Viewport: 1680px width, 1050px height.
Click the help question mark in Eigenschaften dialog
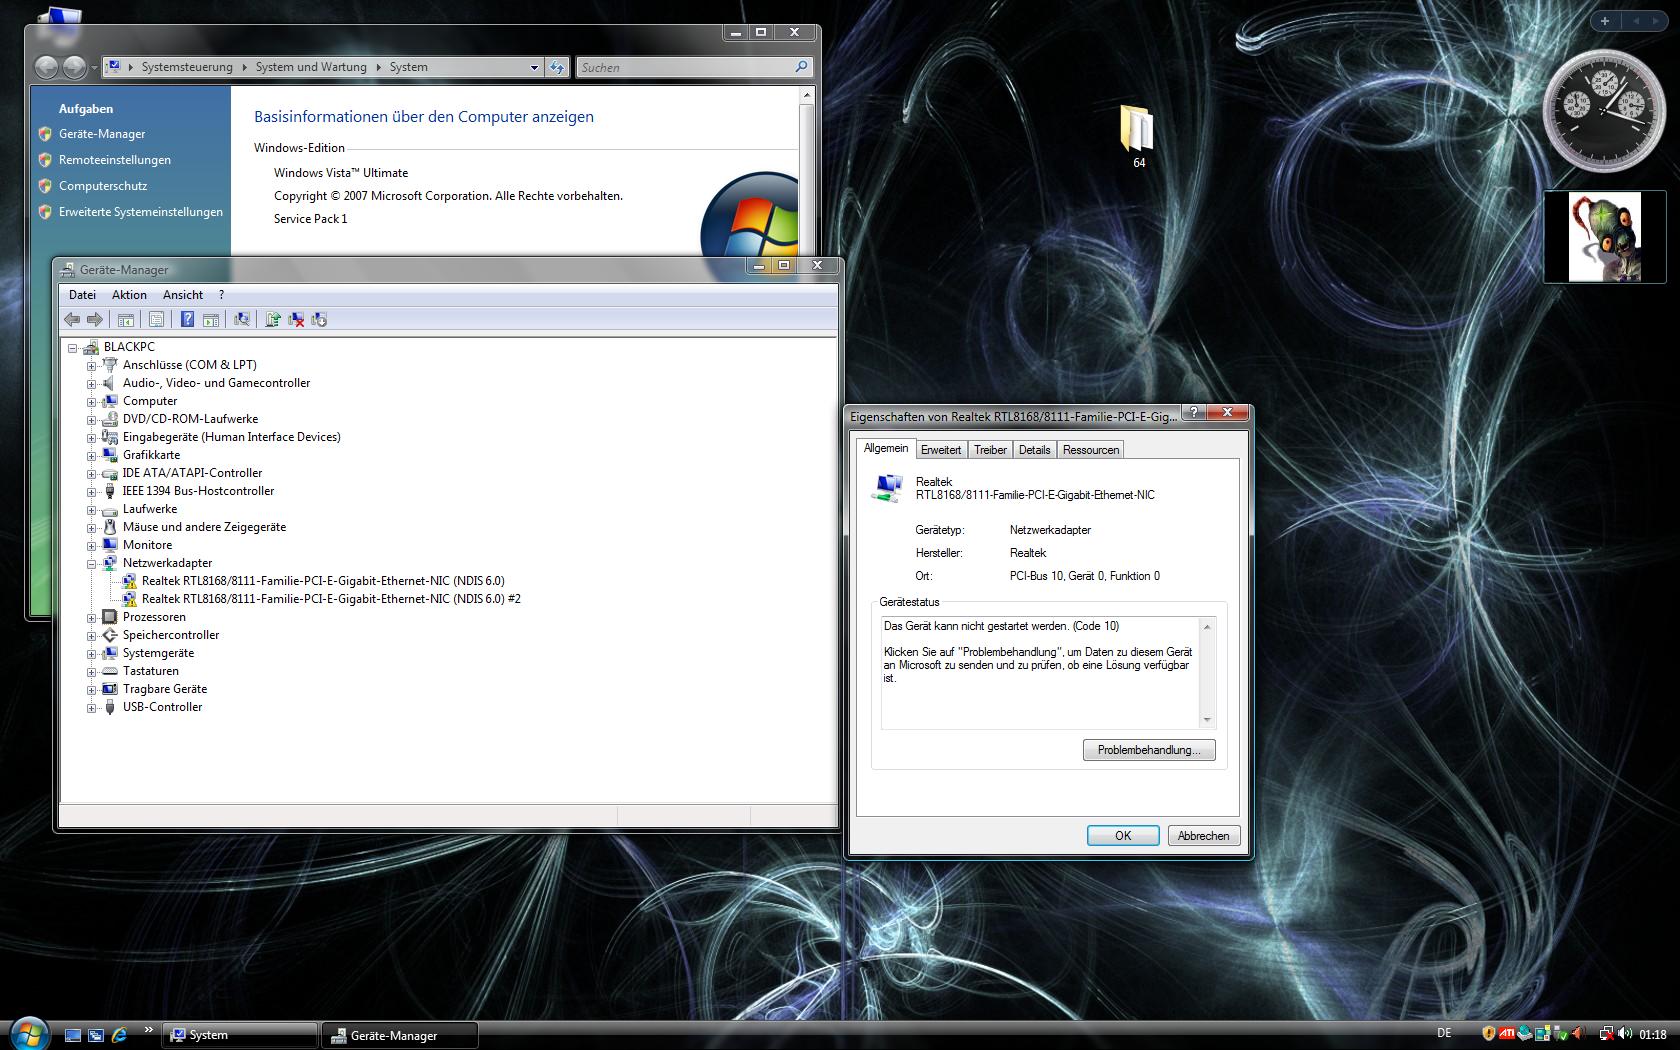pyautogui.click(x=1193, y=412)
